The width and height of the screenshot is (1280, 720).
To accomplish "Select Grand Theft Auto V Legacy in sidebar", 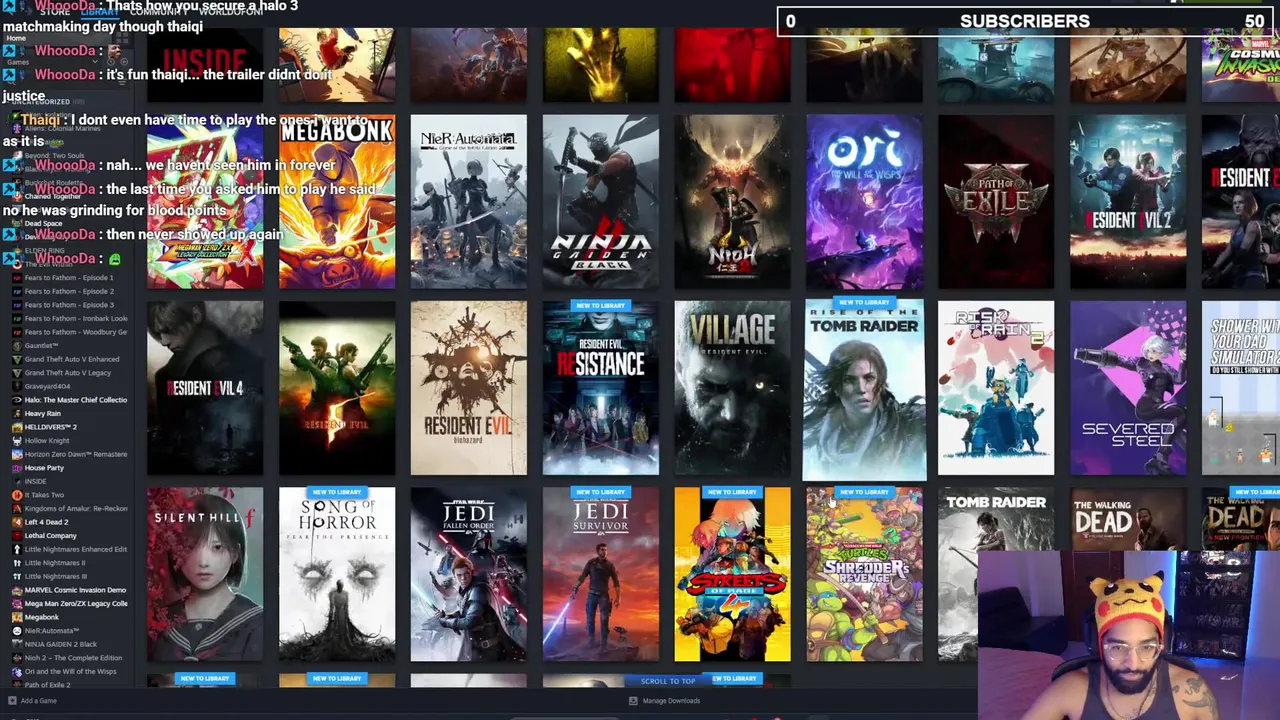I will [68, 373].
